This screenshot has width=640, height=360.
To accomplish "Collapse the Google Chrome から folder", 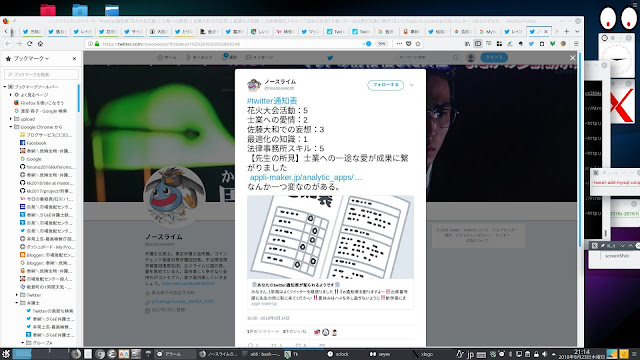I will click(11, 127).
